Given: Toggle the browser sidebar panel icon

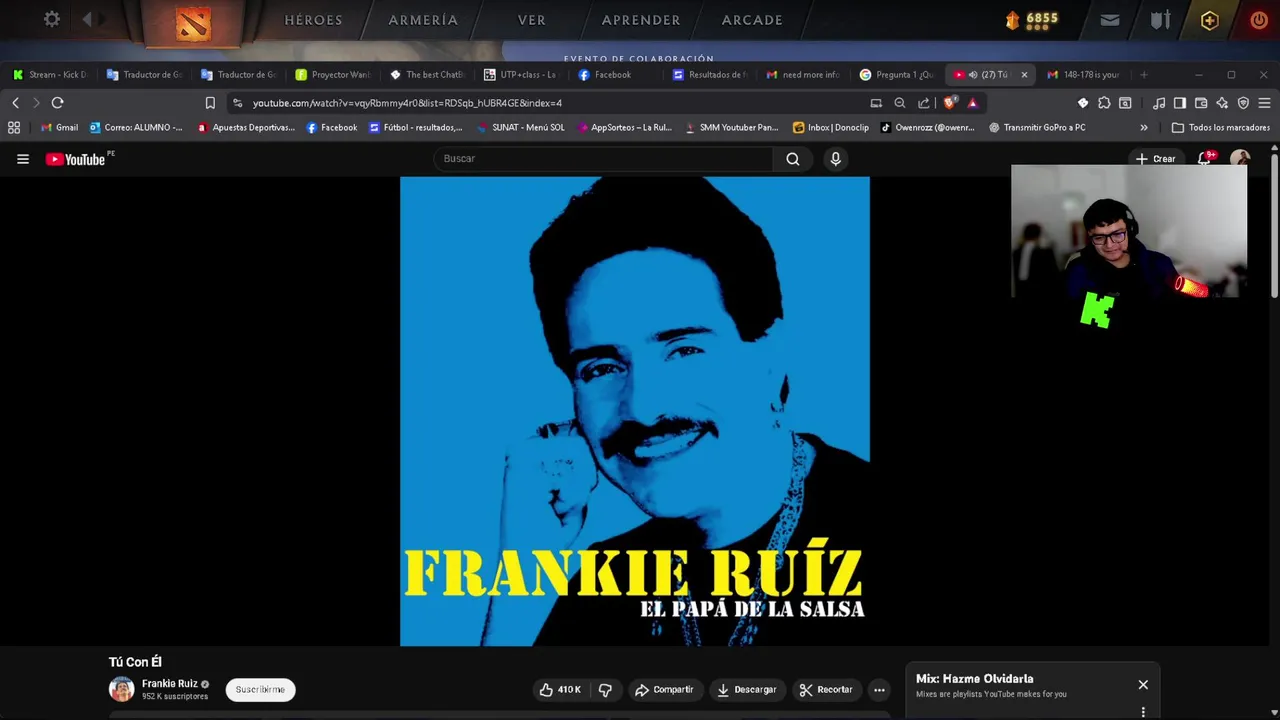Looking at the screenshot, I should (x=1179, y=102).
